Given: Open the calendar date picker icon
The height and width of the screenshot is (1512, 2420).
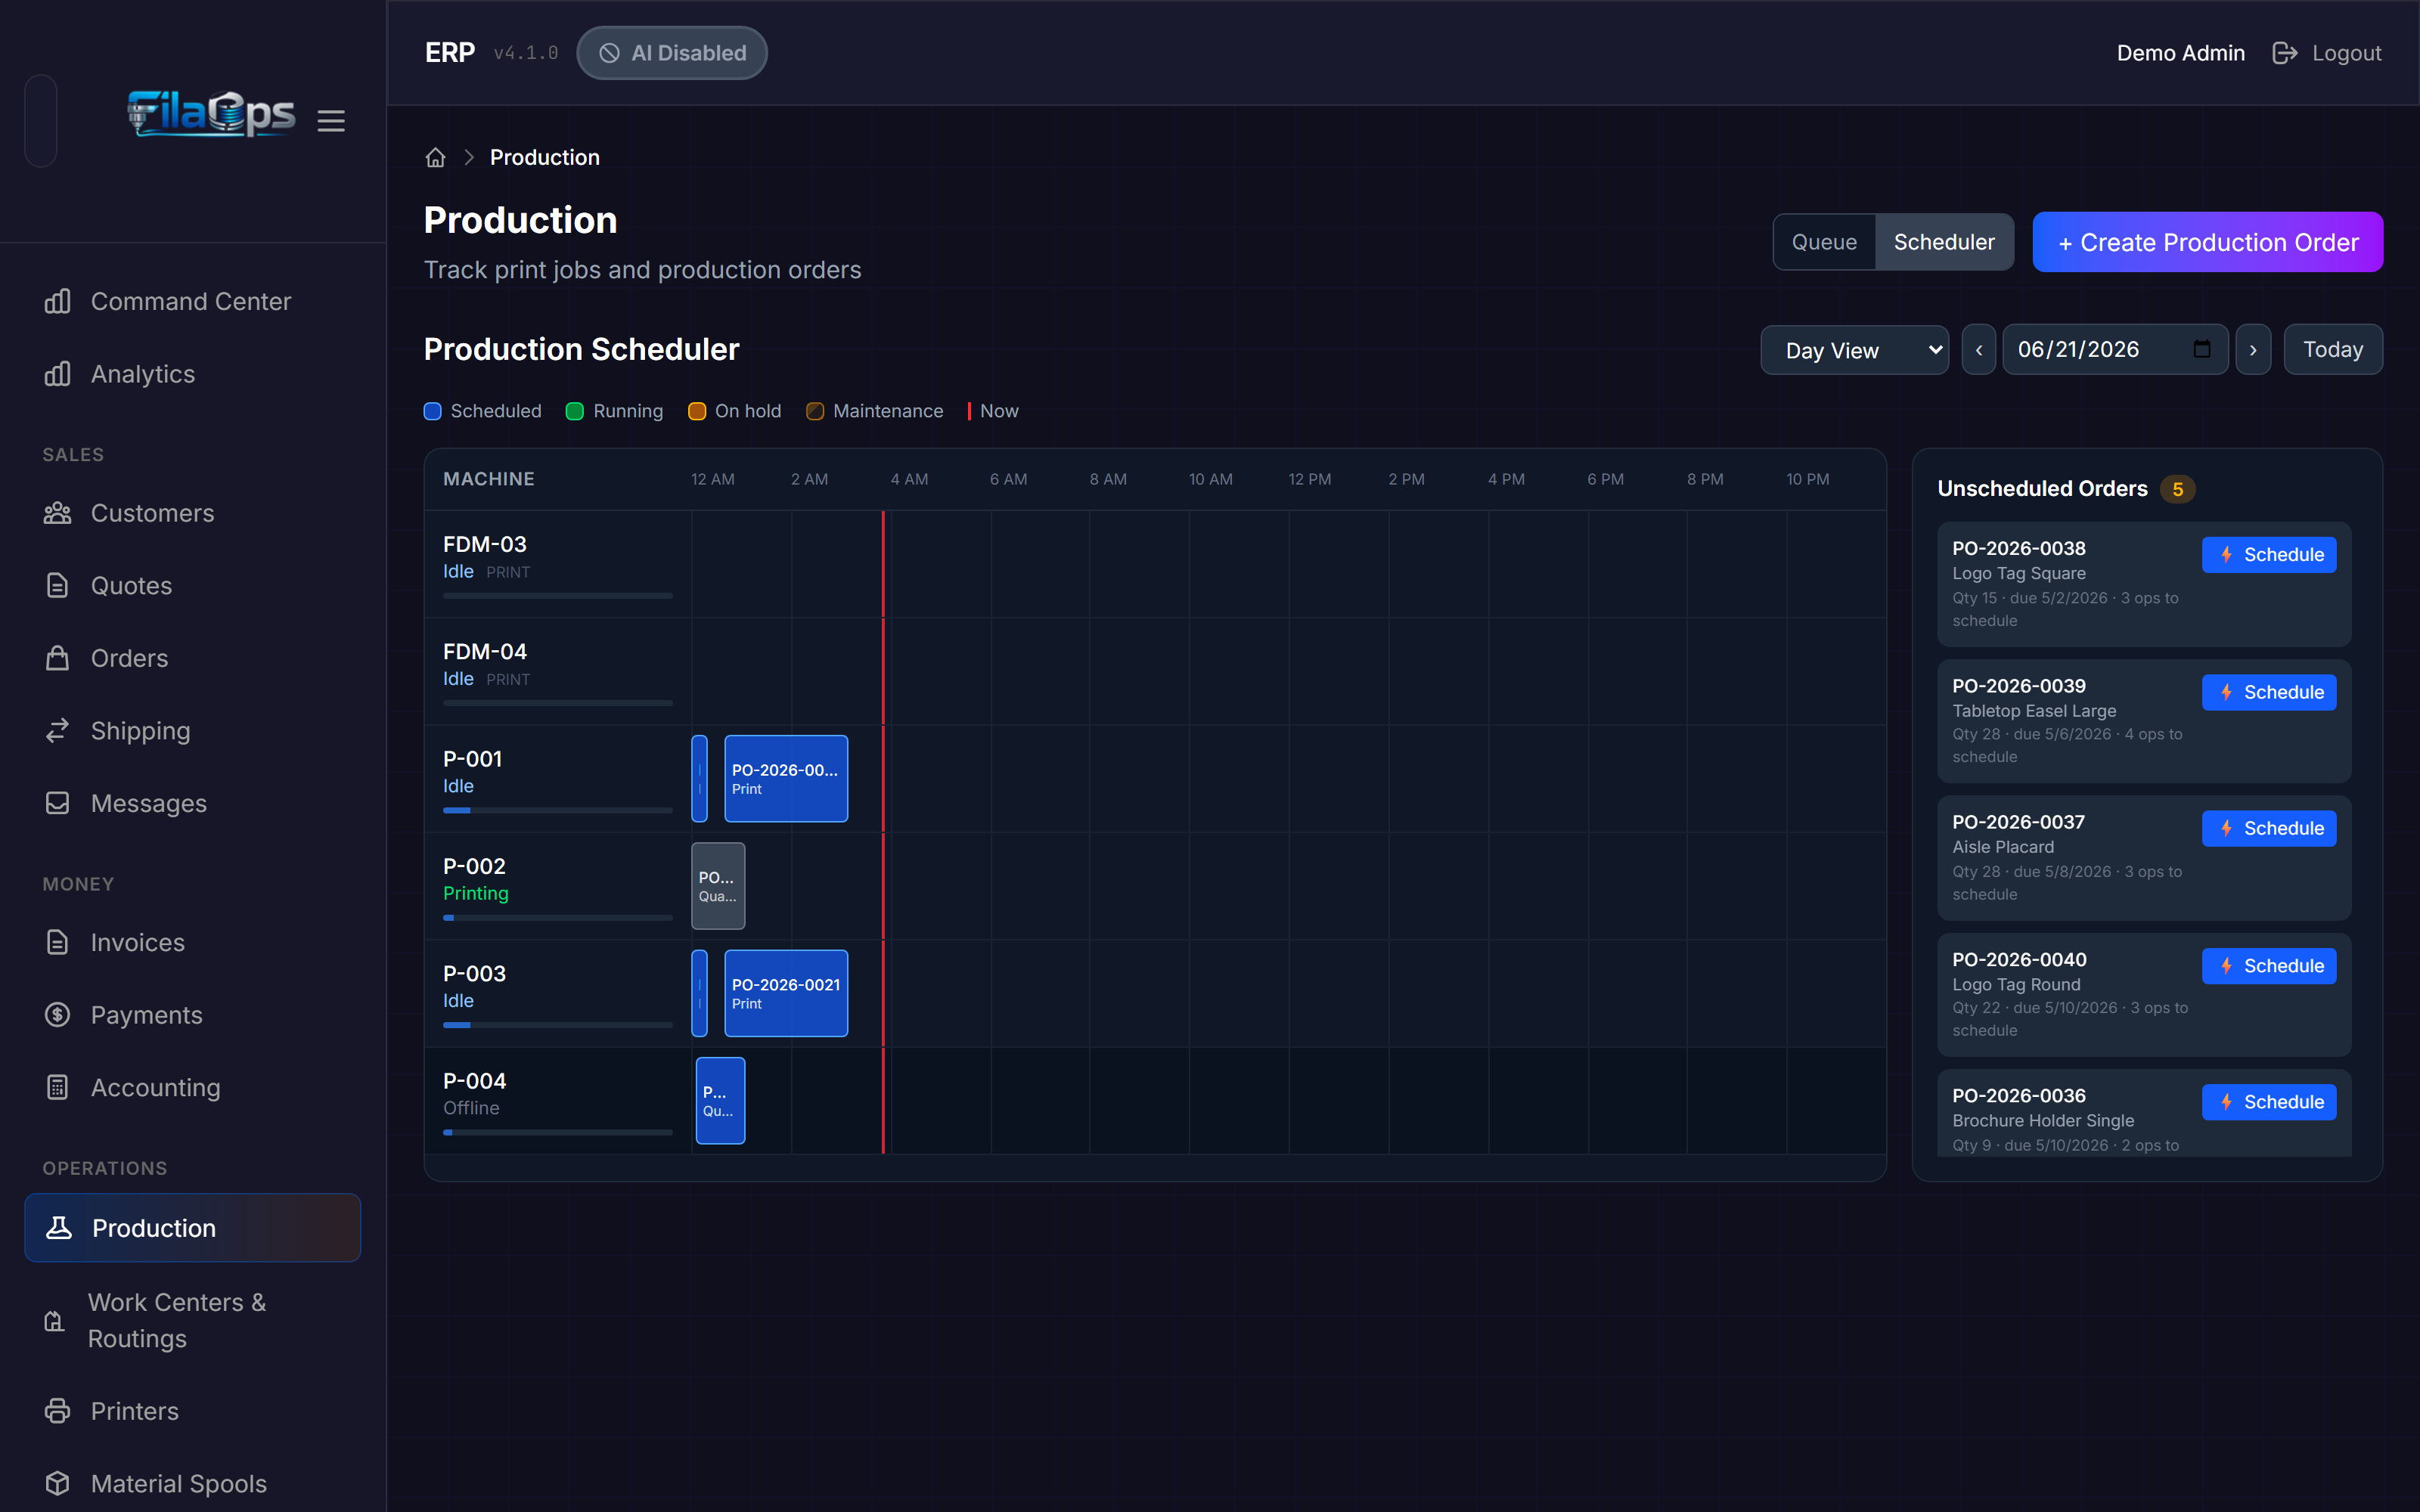Looking at the screenshot, I should 2202,349.
